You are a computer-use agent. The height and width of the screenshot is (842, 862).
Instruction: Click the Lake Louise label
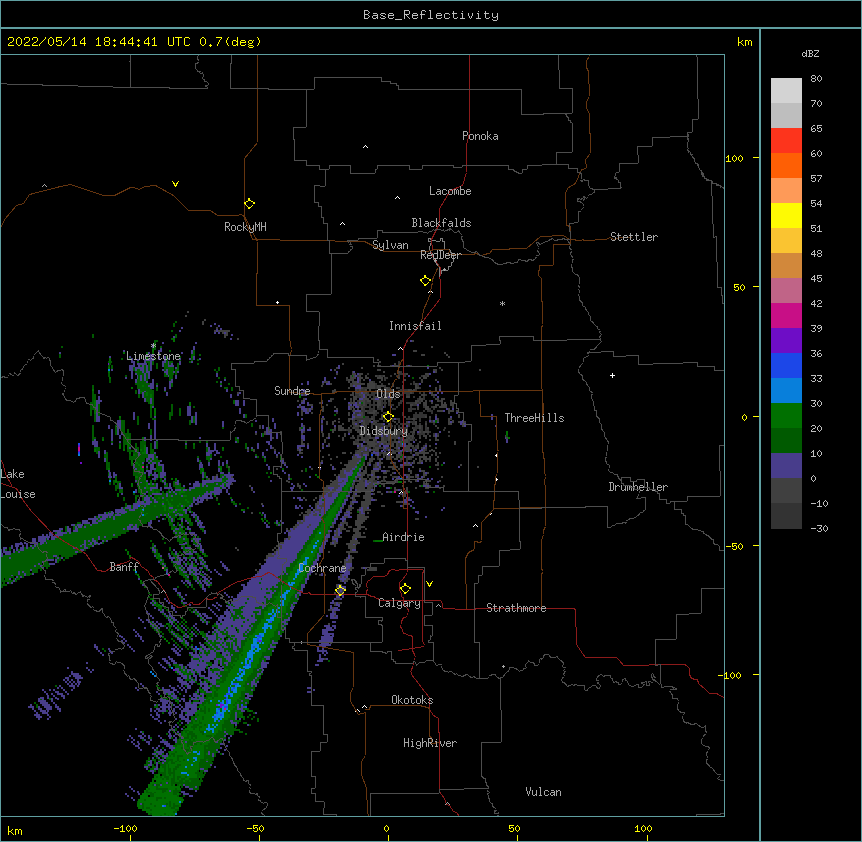click(x=18, y=484)
